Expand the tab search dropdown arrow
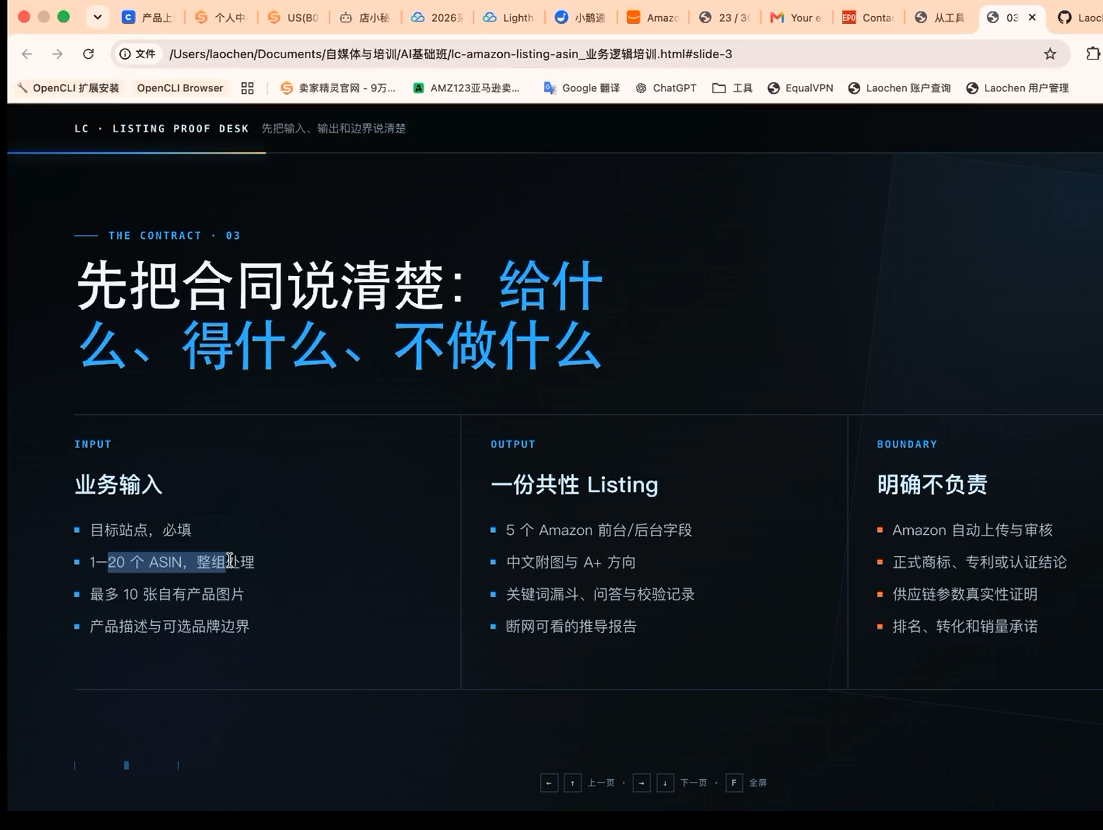Viewport: 1103px width, 830px height. coord(98,17)
